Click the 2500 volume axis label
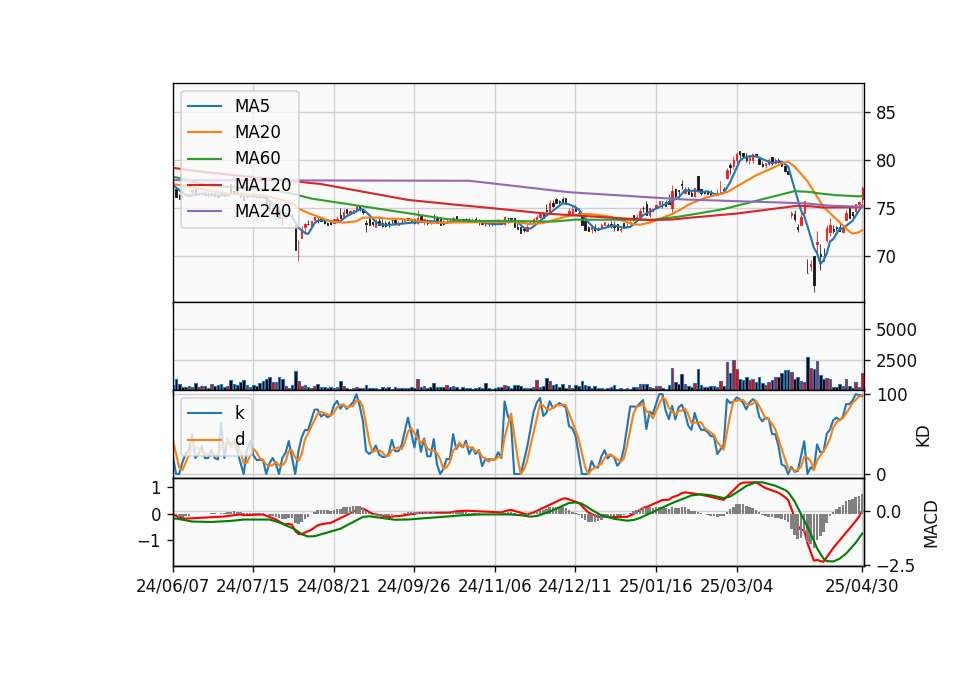Image resolution: width=960 pixels, height=690 pixels. [x=896, y=361]
